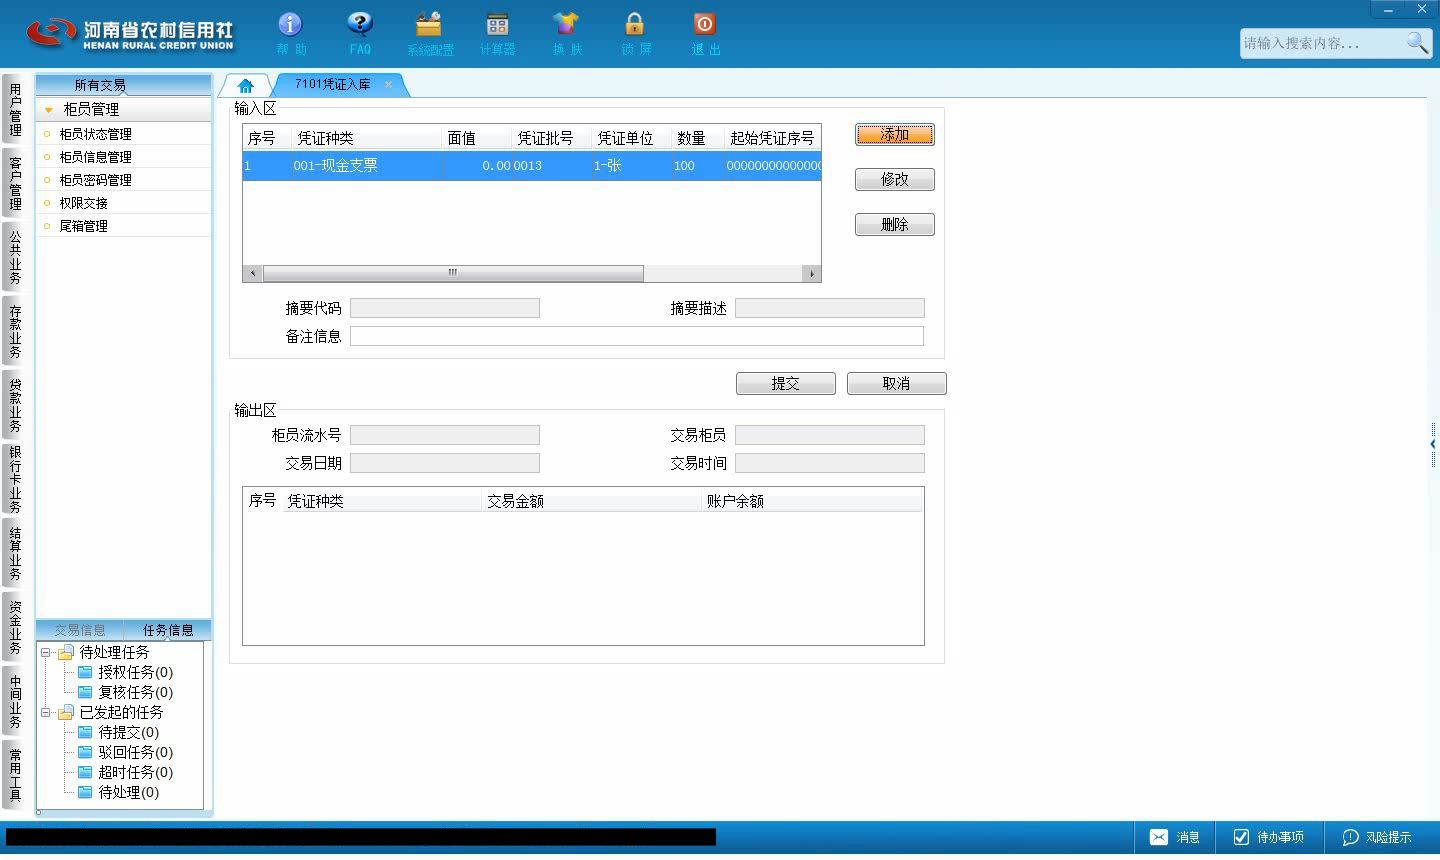Open the 帮助 help icon
The height and width of the screenshot is (860, 1440).
click(x=290, y=33)
